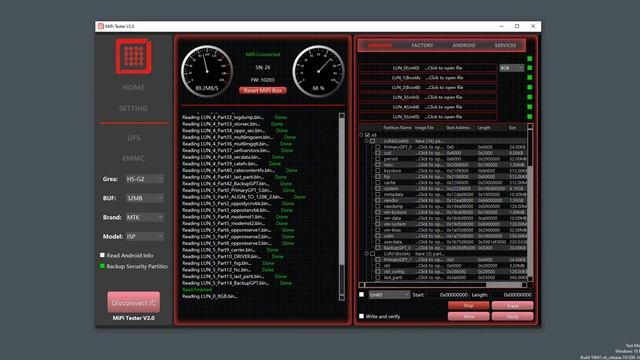Click LUN_1(BootA) Click to open file field
This screenshot has height=360, width=640.
click(427, 78)
